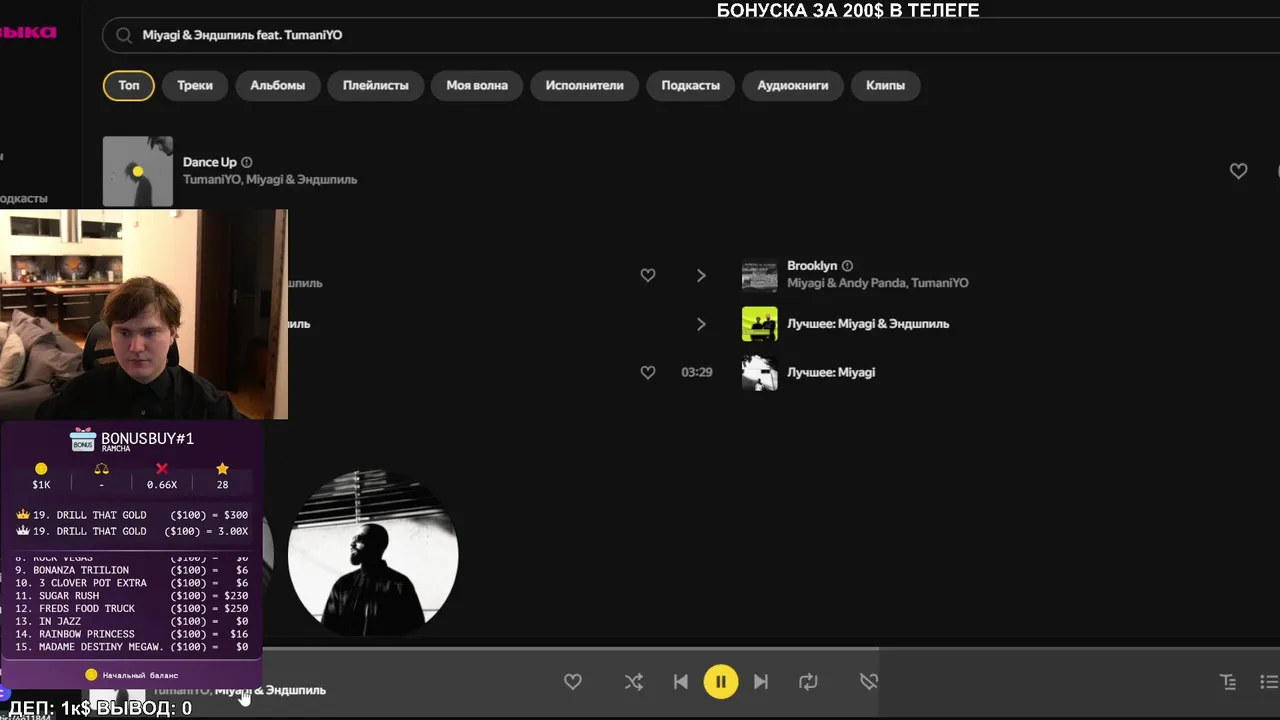Open the Подкасты tab
1280x720 pixels.
point(690,85)
